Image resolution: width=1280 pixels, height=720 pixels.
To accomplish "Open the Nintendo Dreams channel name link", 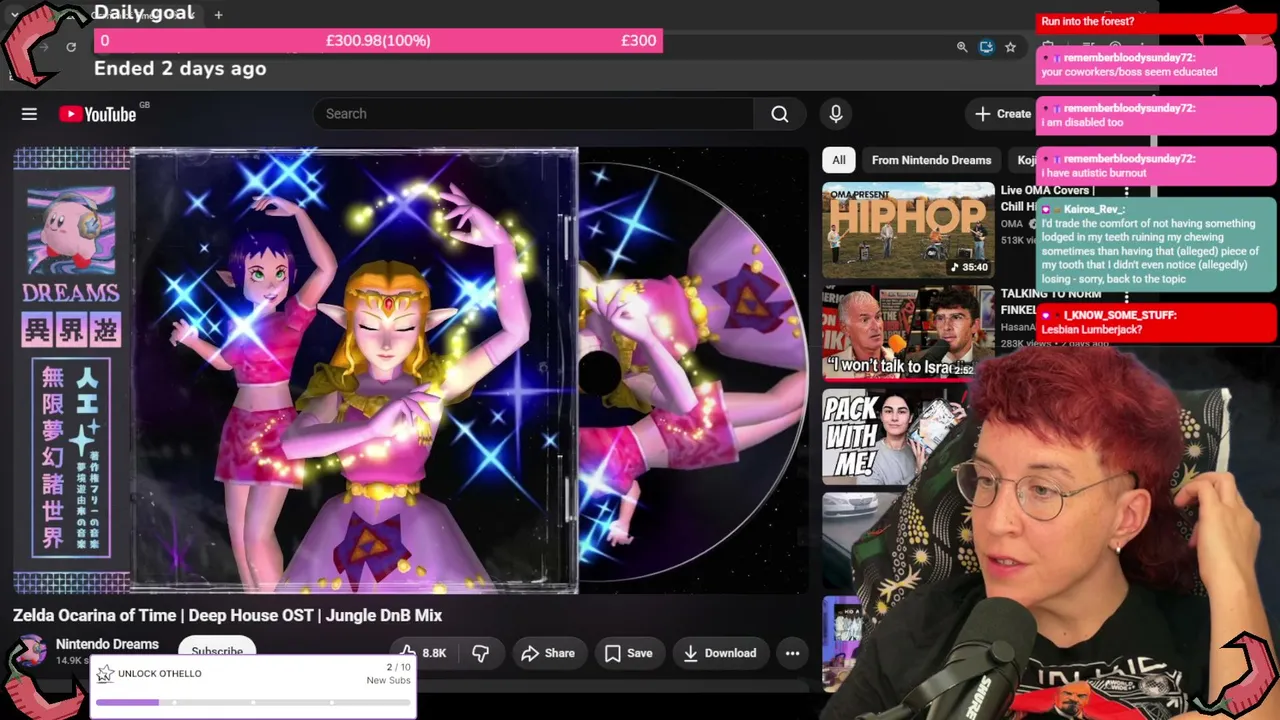I will coord(107,644).
